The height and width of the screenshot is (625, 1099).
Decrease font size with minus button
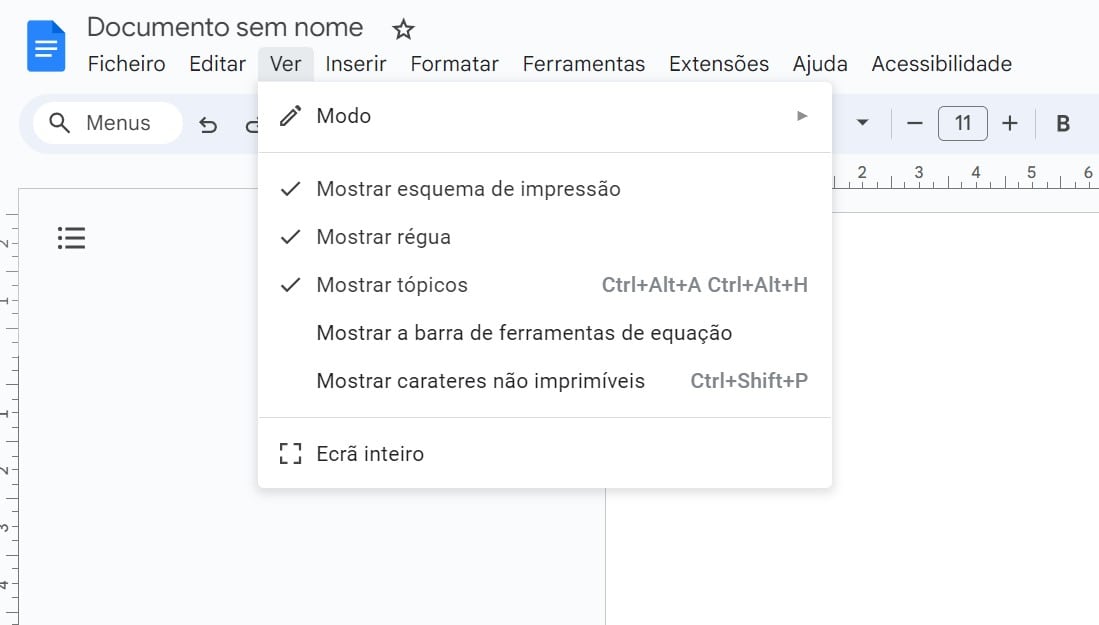pos(914,123)
